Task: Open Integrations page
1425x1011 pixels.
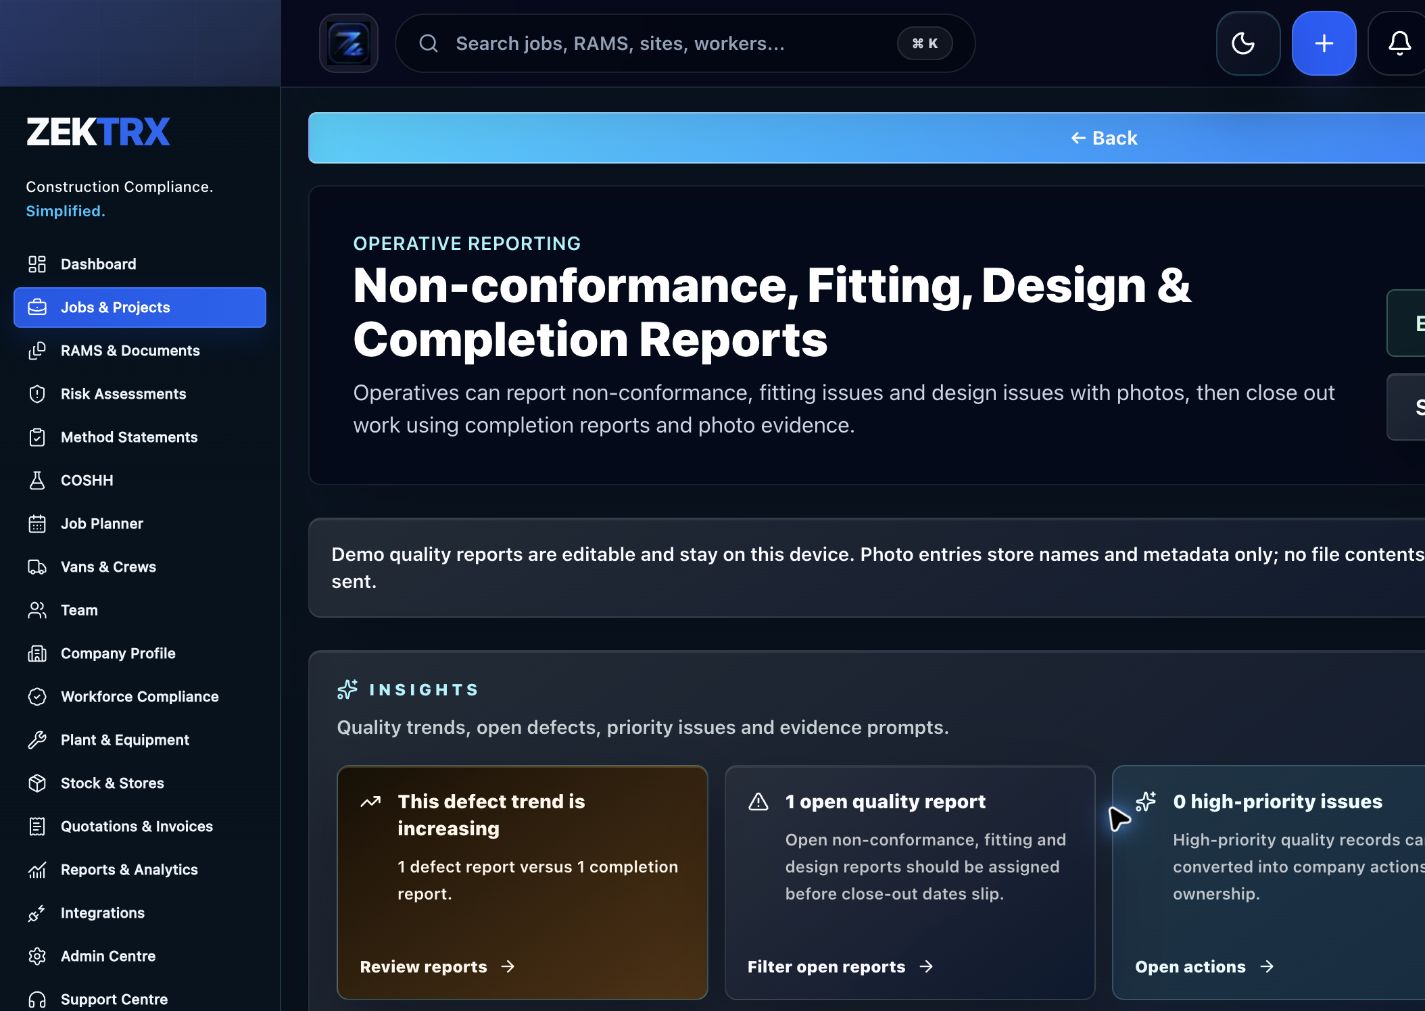Action: tap(140, 913)
